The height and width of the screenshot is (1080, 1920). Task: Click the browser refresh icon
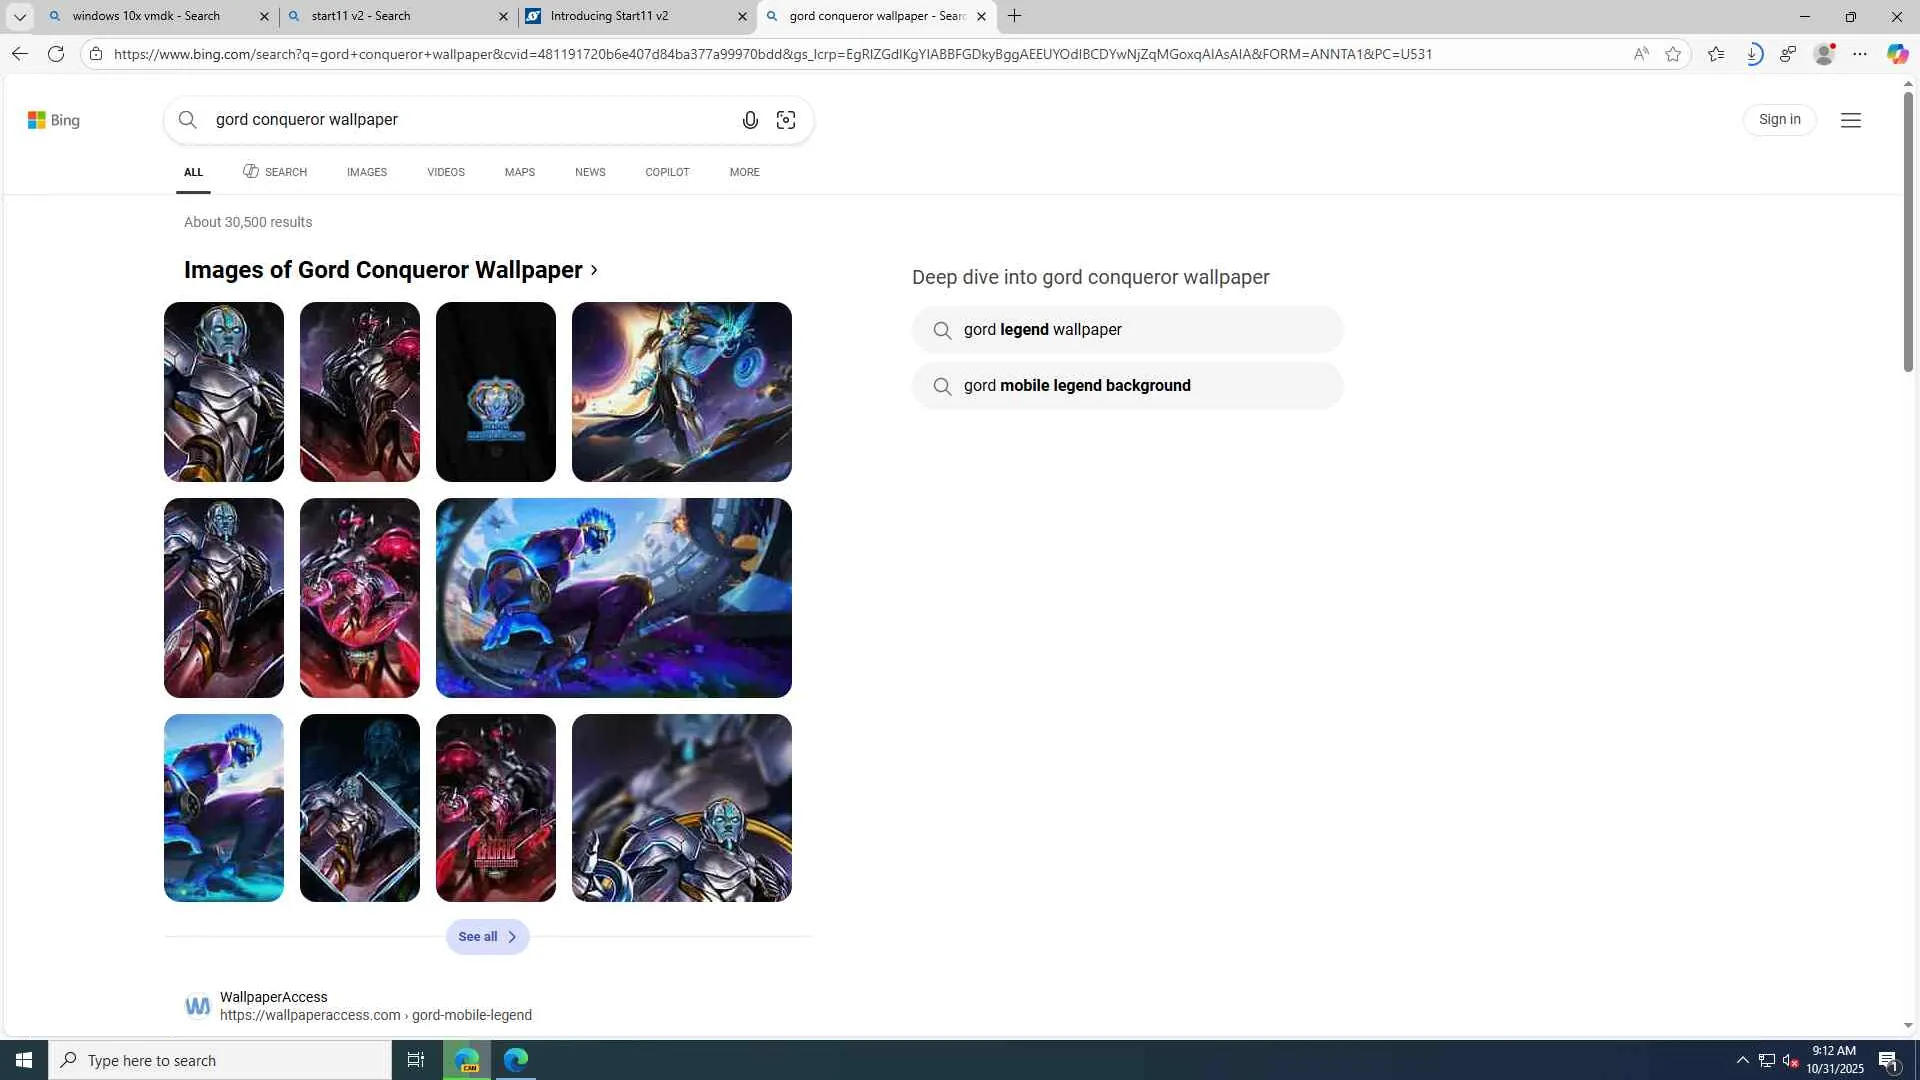[x=56, y=54]
